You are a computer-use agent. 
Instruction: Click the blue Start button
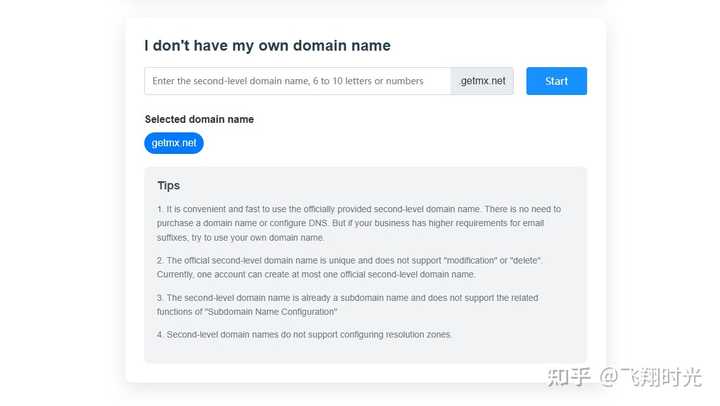pyautogui.click(x=556, y=81)
